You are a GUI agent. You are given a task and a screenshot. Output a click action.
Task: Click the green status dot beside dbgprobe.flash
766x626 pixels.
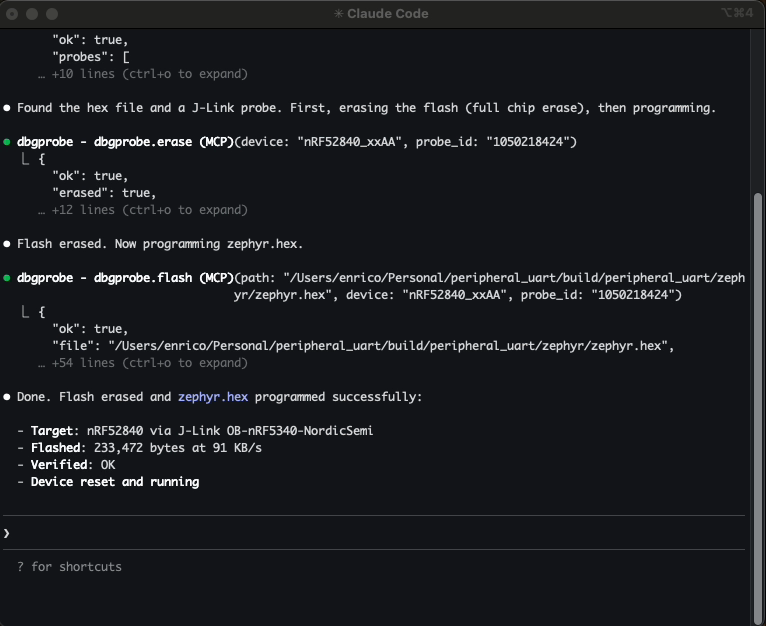click(x=8, y=278)
